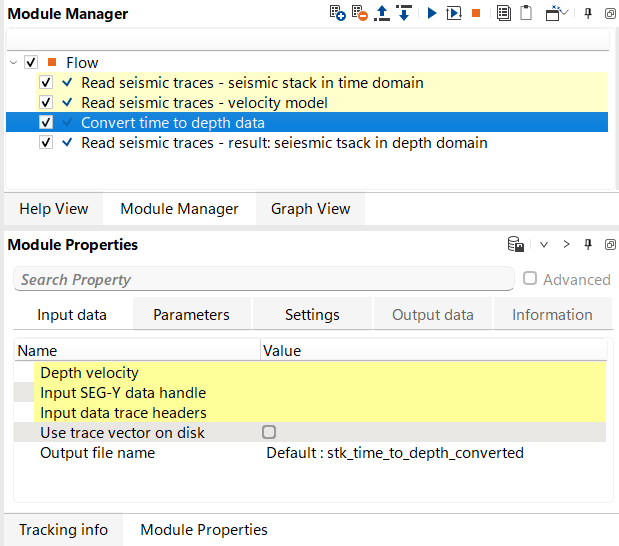Stop flow execution with orange square
619x546 pixels.
476,14
